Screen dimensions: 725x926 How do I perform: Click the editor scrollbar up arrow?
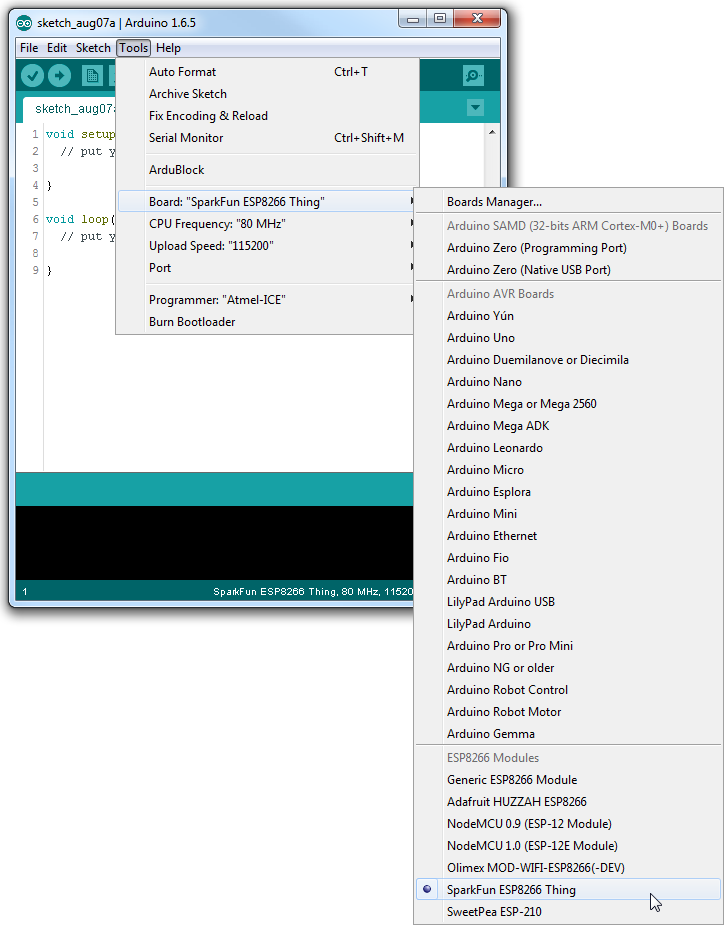point(491,132)
